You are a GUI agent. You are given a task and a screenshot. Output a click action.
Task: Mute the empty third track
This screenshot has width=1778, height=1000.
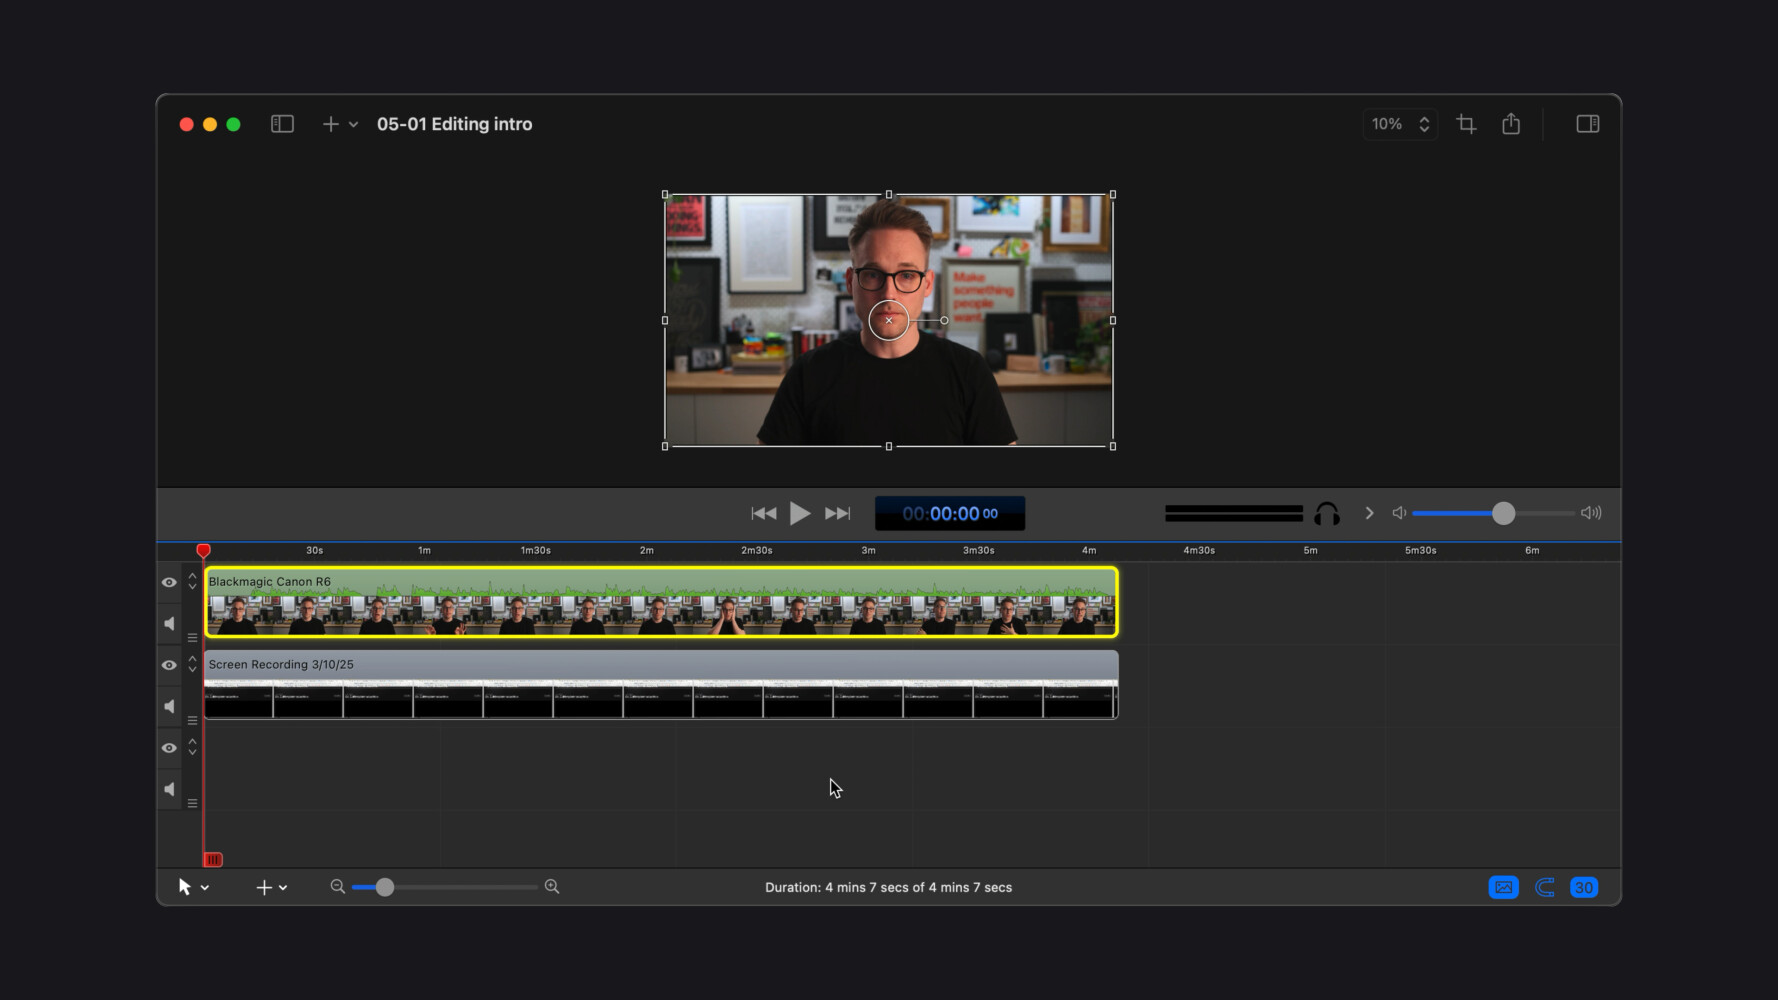coord(169,789)
